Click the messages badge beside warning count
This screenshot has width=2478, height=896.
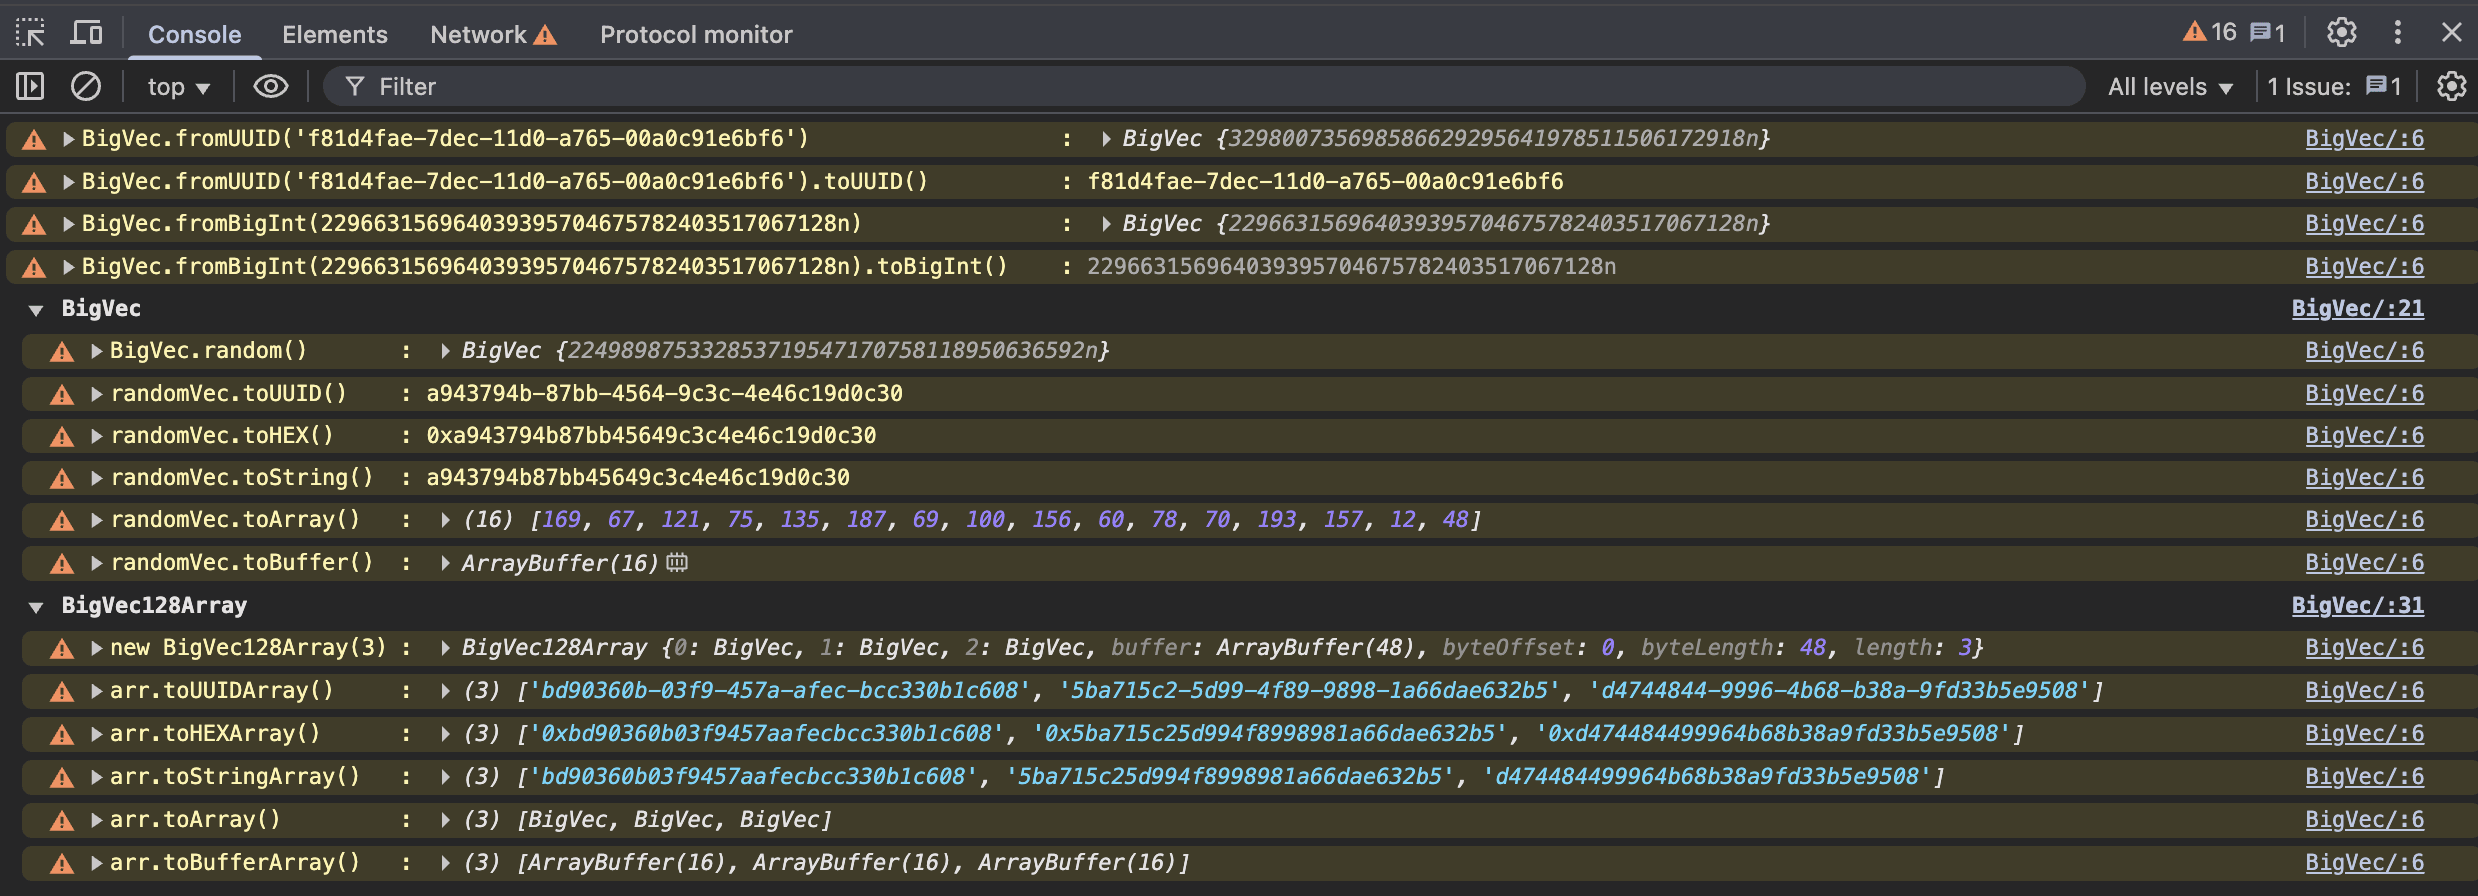[2267, 32]
